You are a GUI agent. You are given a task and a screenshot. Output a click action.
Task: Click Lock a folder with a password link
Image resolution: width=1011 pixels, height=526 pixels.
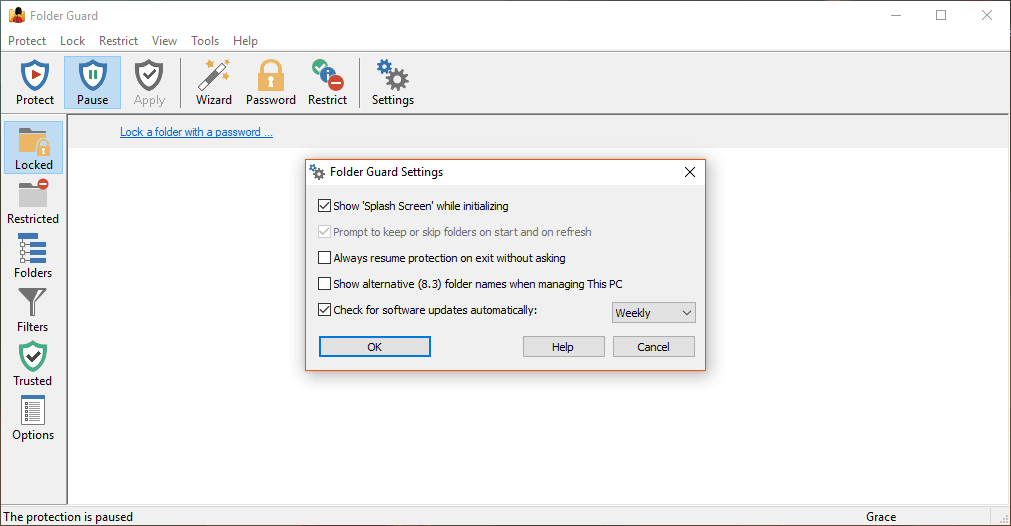click(196, 132)
